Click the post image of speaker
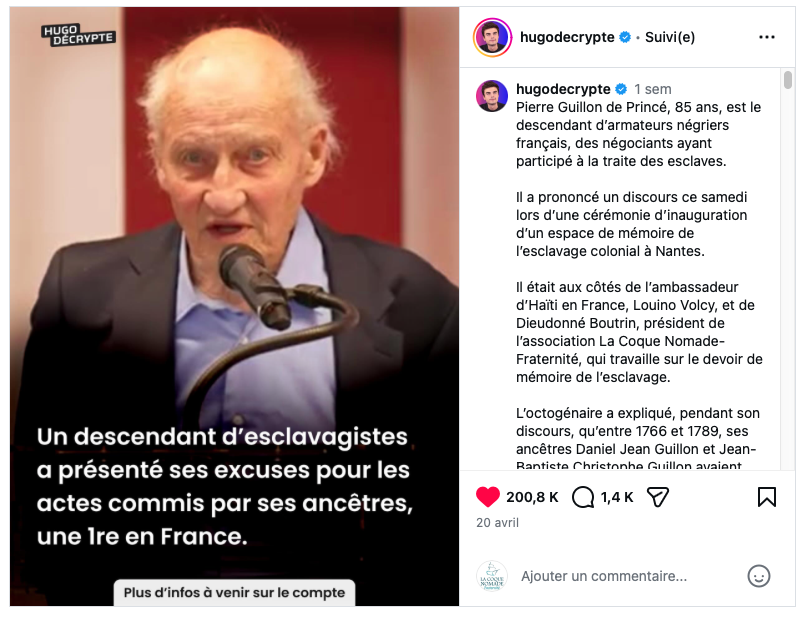 pos(234,306)
